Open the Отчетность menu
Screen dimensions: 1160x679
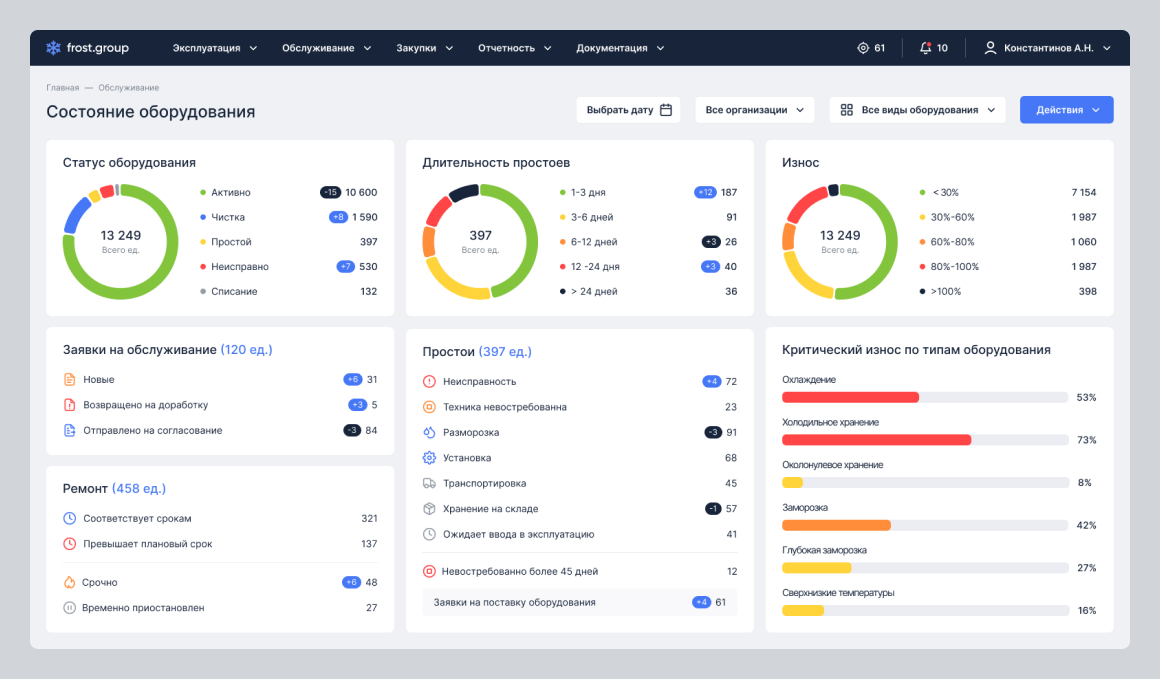(515, 48)
